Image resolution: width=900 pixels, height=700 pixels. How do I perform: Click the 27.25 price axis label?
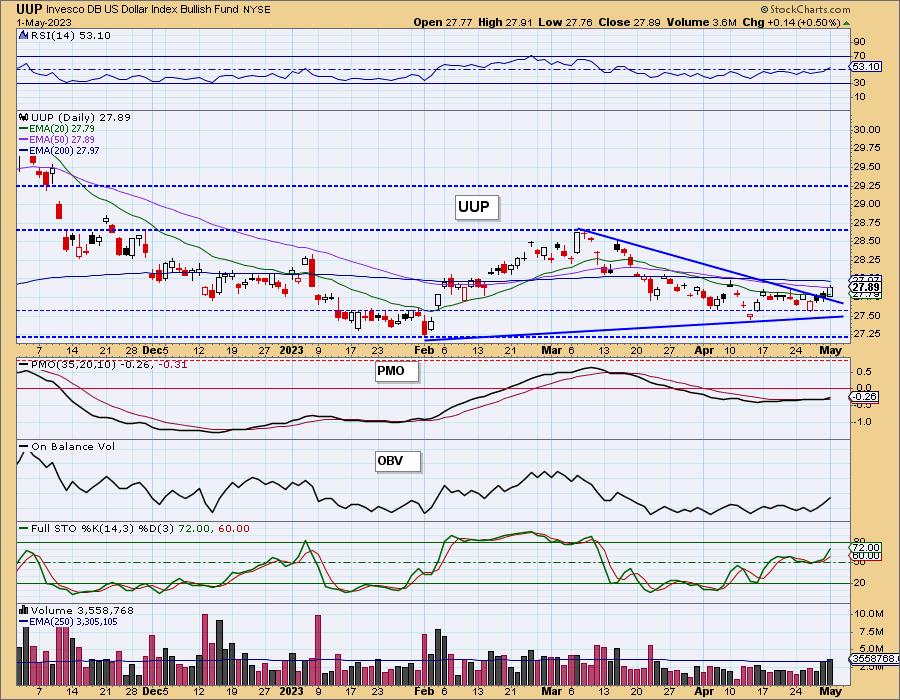click(867, 334)
